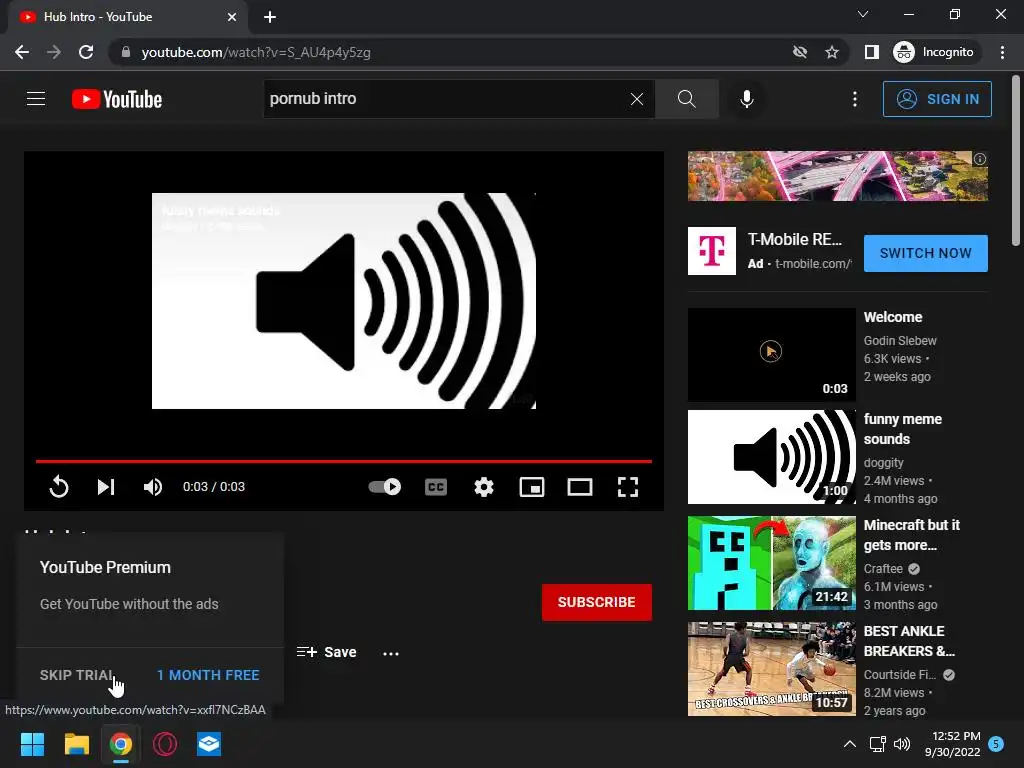Bookmark this page with the star icon

[831, 52]
